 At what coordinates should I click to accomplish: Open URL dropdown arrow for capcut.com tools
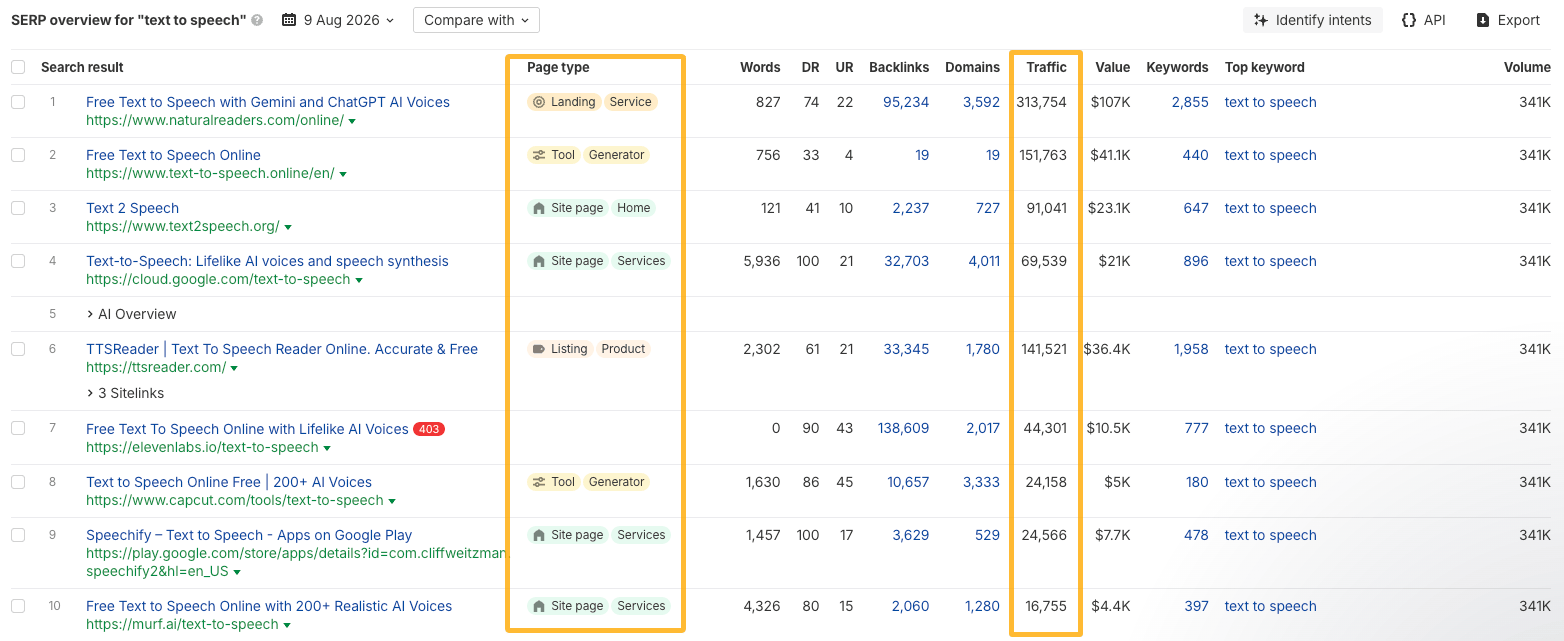coord(392,501)
